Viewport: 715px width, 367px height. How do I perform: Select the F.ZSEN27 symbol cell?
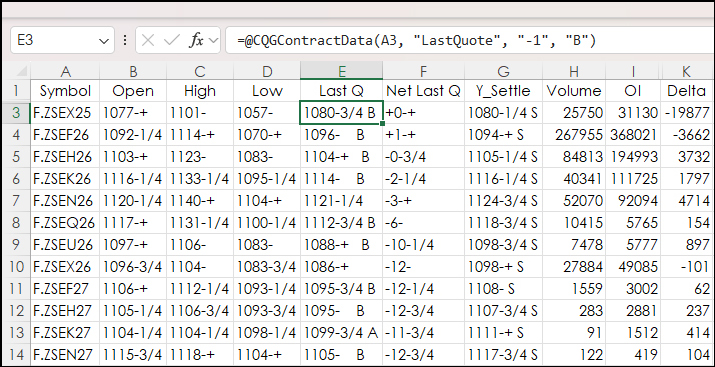[x=65, y=355]
